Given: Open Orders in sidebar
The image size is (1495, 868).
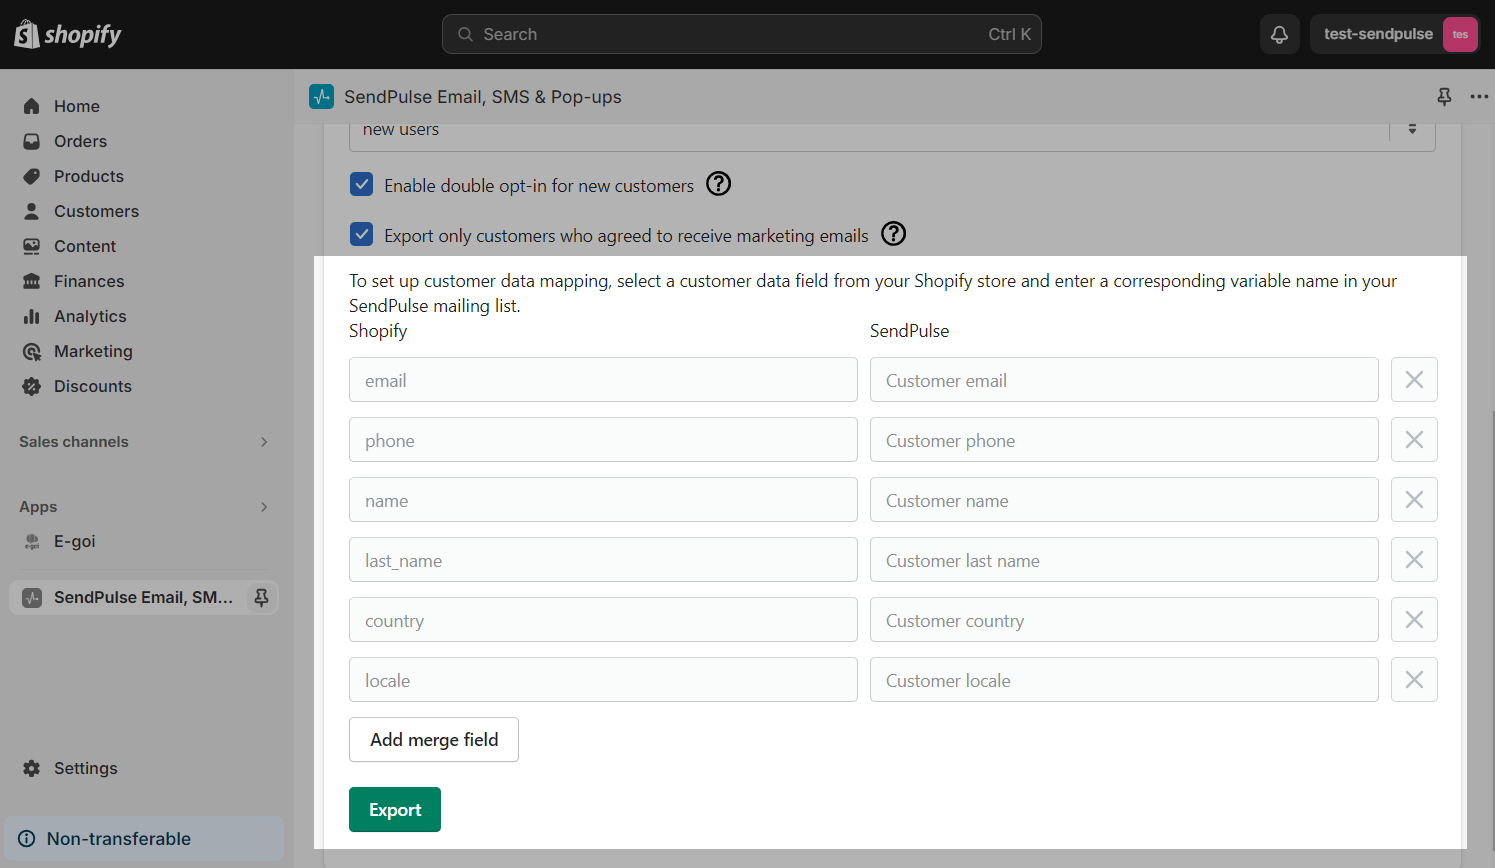Looking at the screenshot, I should pos(80,141).
